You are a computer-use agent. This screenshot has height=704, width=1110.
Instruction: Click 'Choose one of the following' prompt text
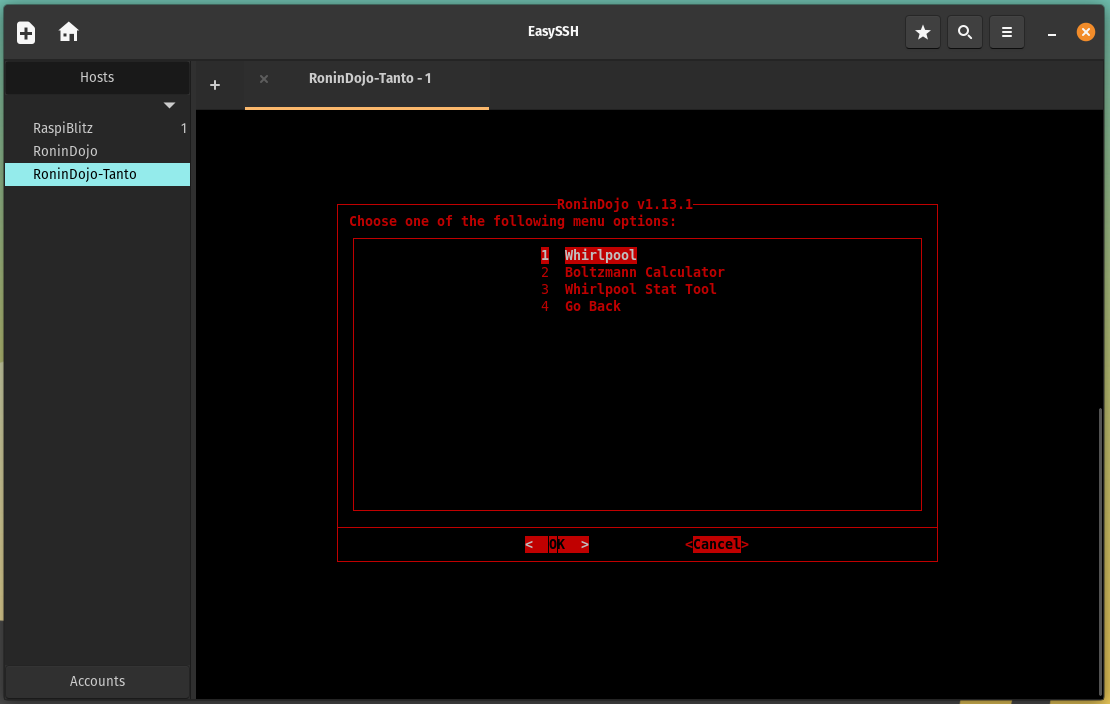513,221
